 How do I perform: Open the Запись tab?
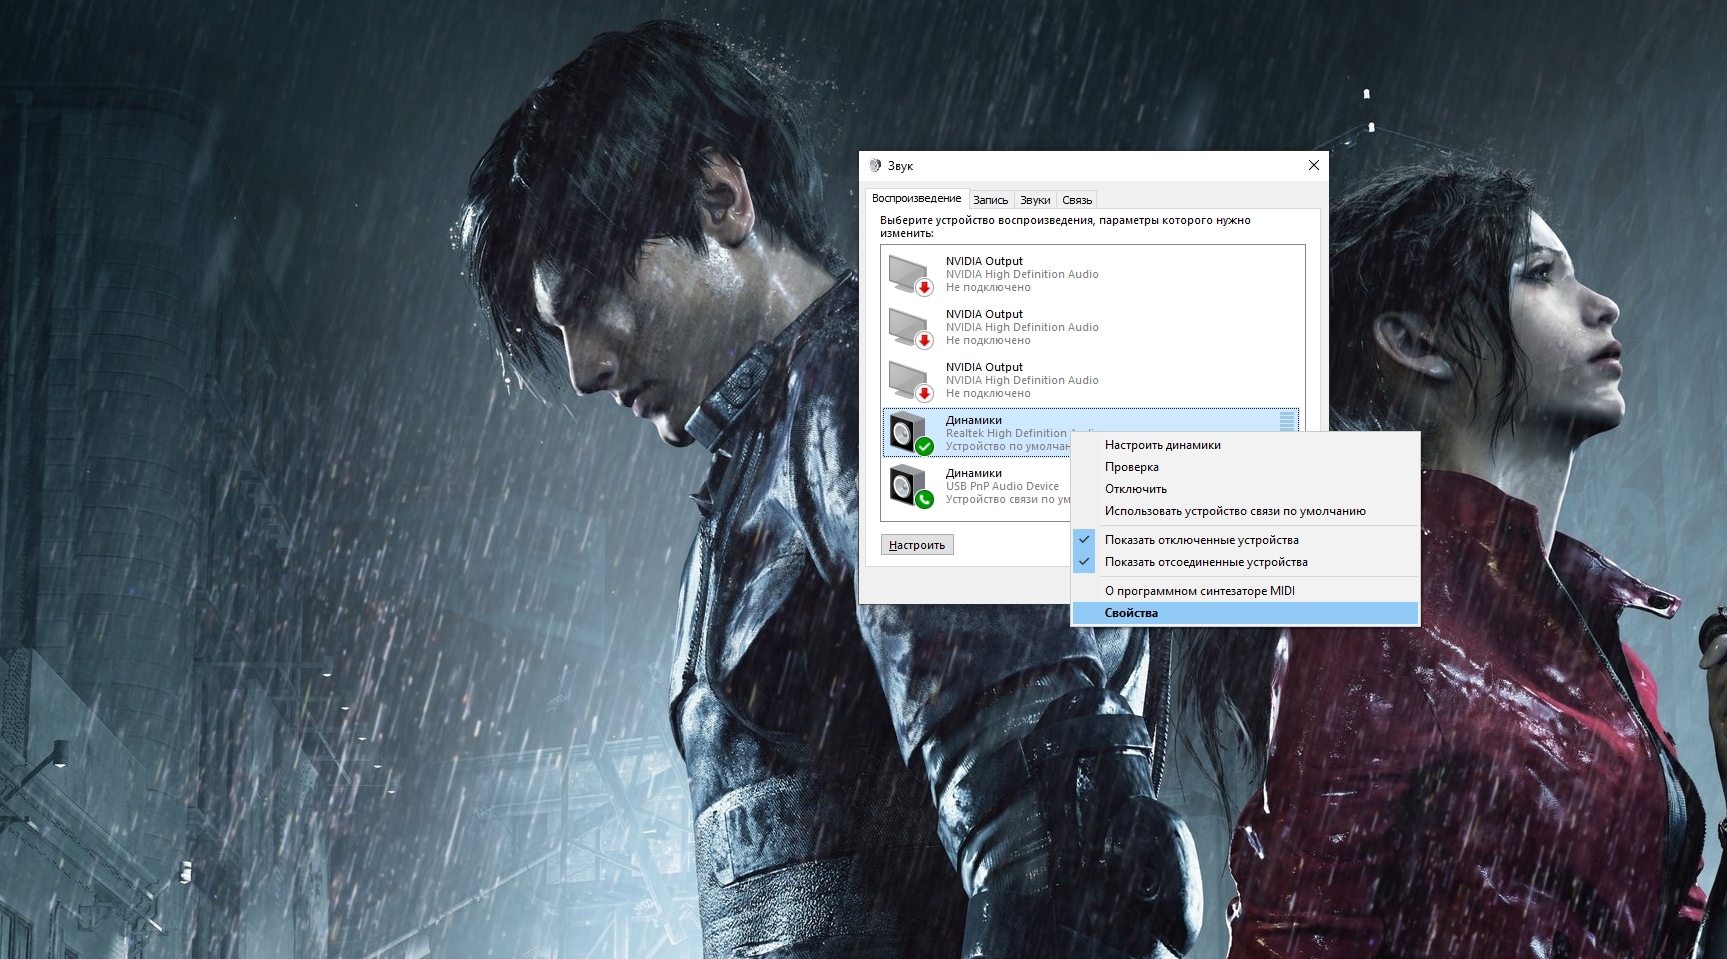tap(991, 200)
